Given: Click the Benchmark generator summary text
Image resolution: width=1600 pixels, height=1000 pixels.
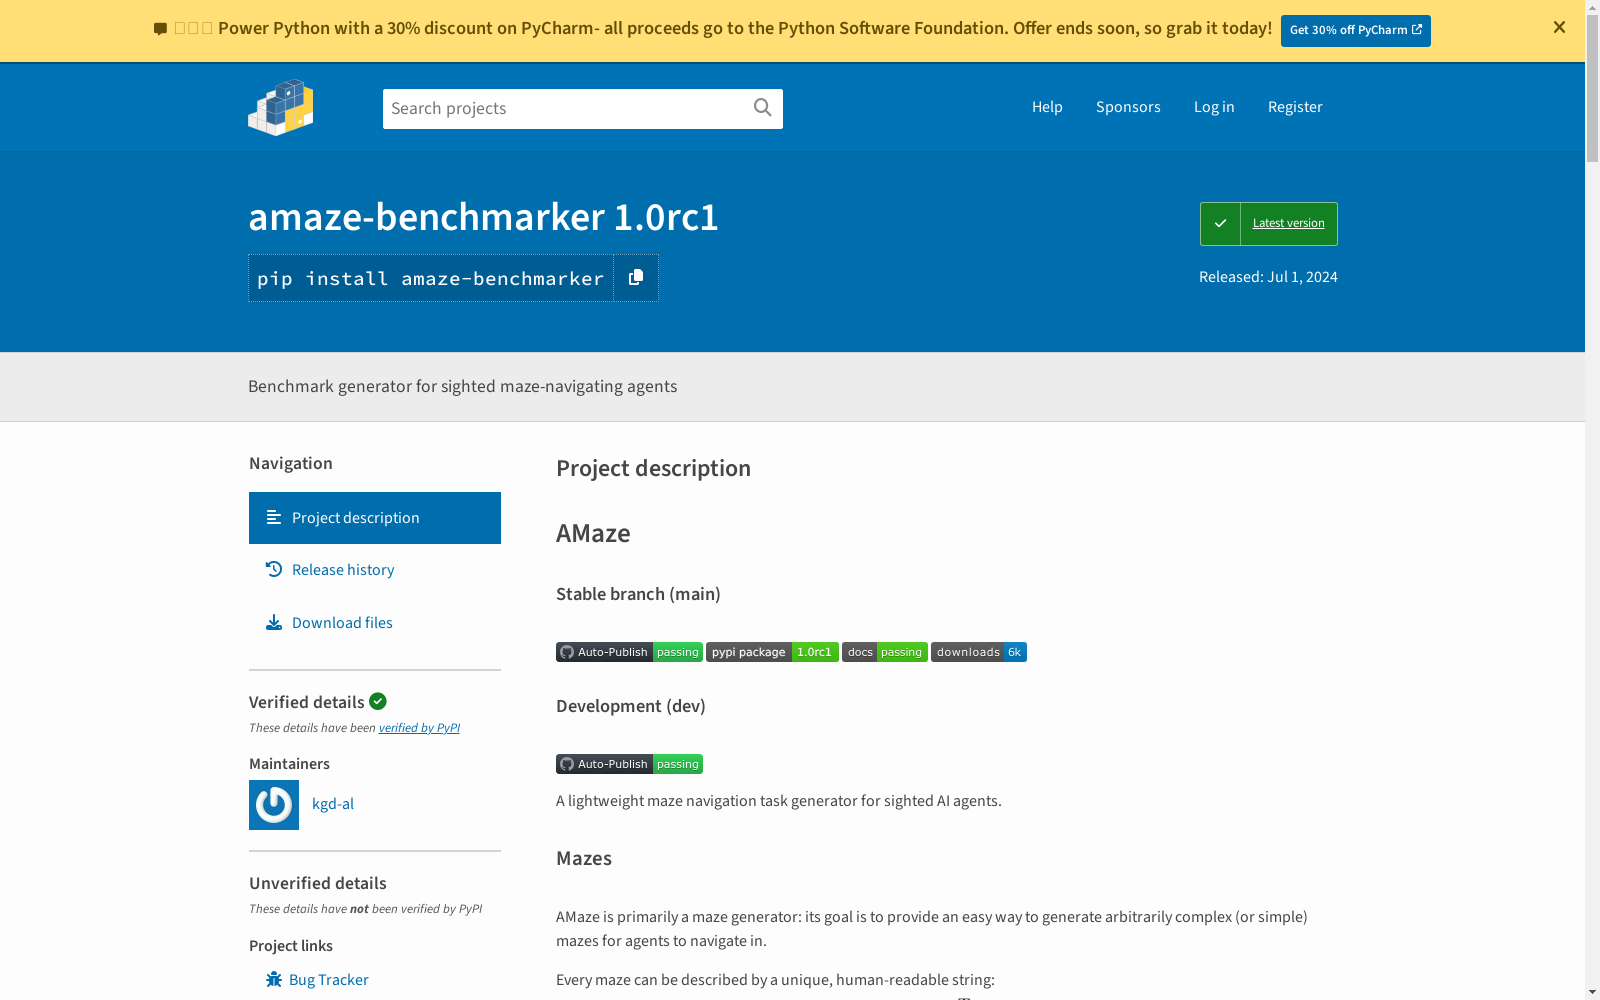Looking at the screenshot, I should pyautogui.click(x=462, y=386).
